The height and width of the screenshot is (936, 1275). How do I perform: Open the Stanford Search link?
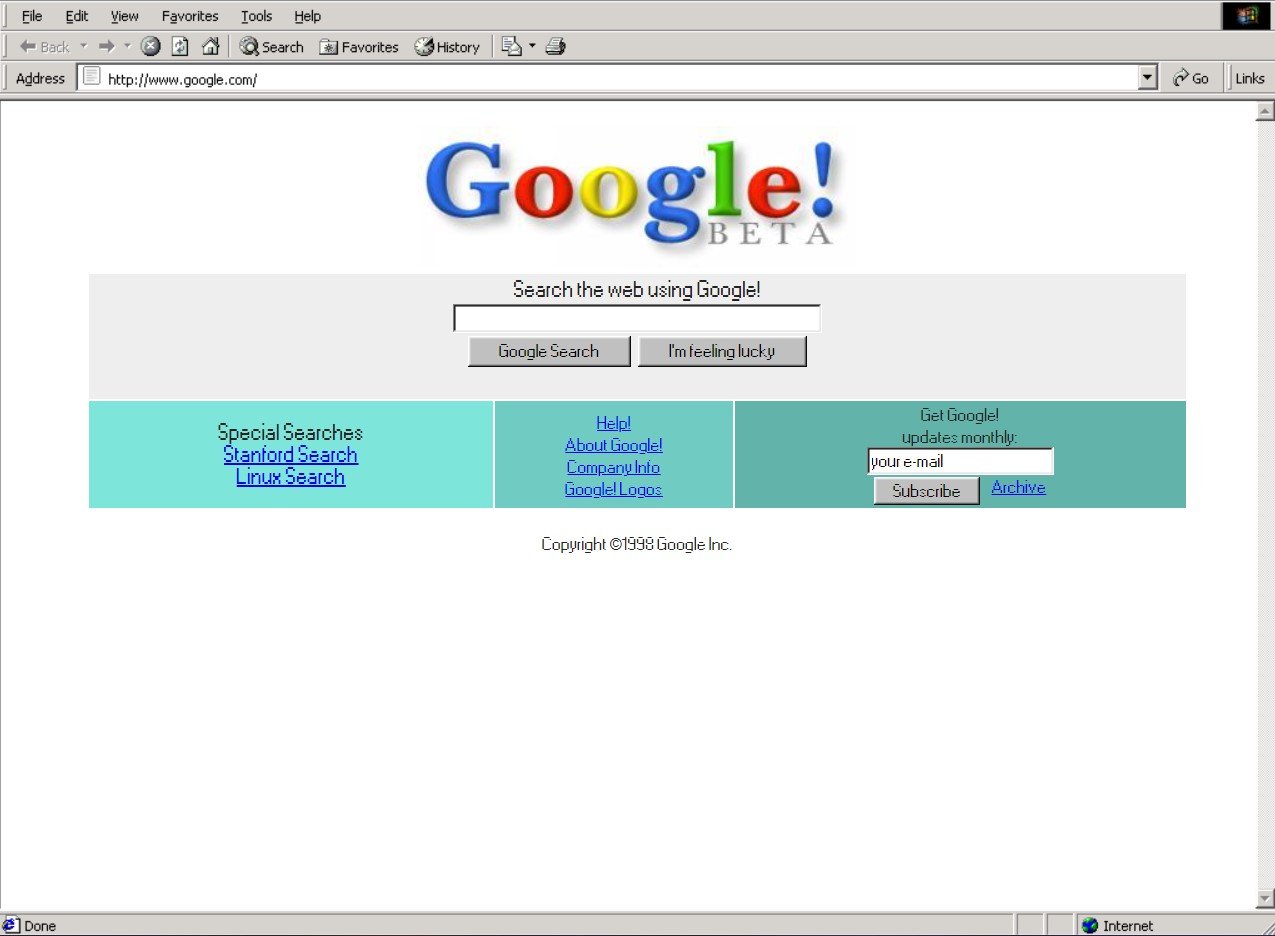click(290, 455)
